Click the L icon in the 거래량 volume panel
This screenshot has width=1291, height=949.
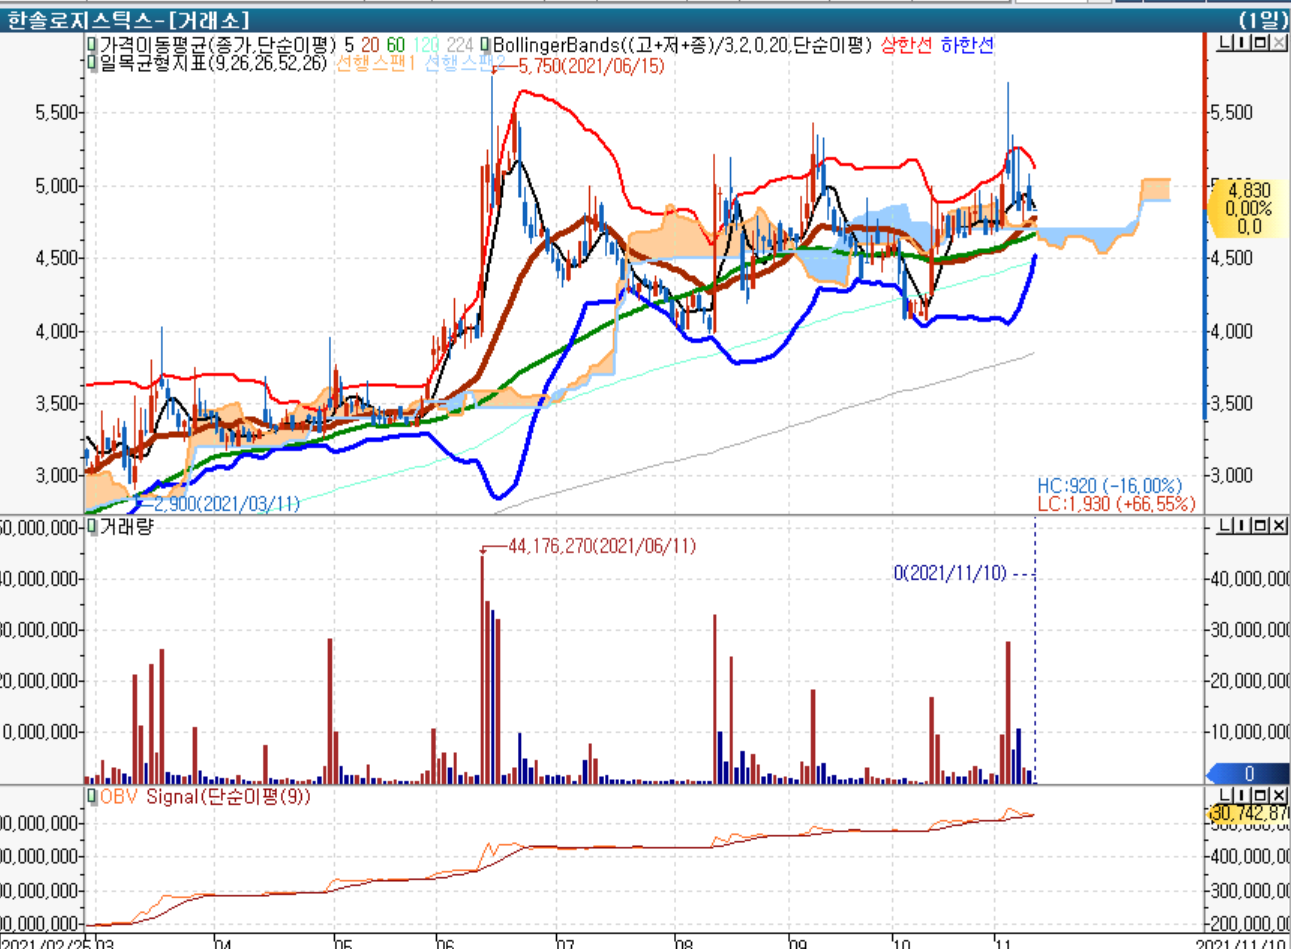(1225, 525)
